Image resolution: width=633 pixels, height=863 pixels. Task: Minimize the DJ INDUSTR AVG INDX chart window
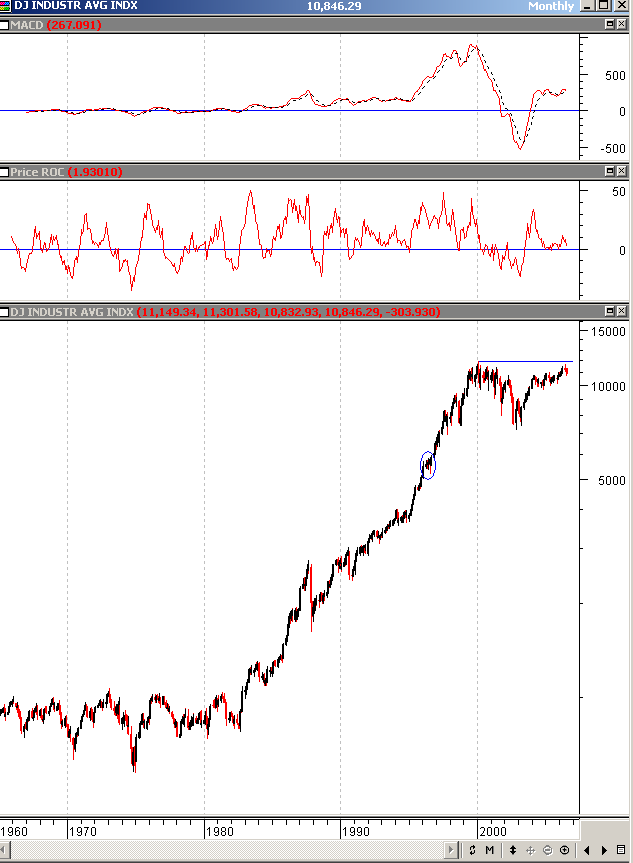coord(587,6)
